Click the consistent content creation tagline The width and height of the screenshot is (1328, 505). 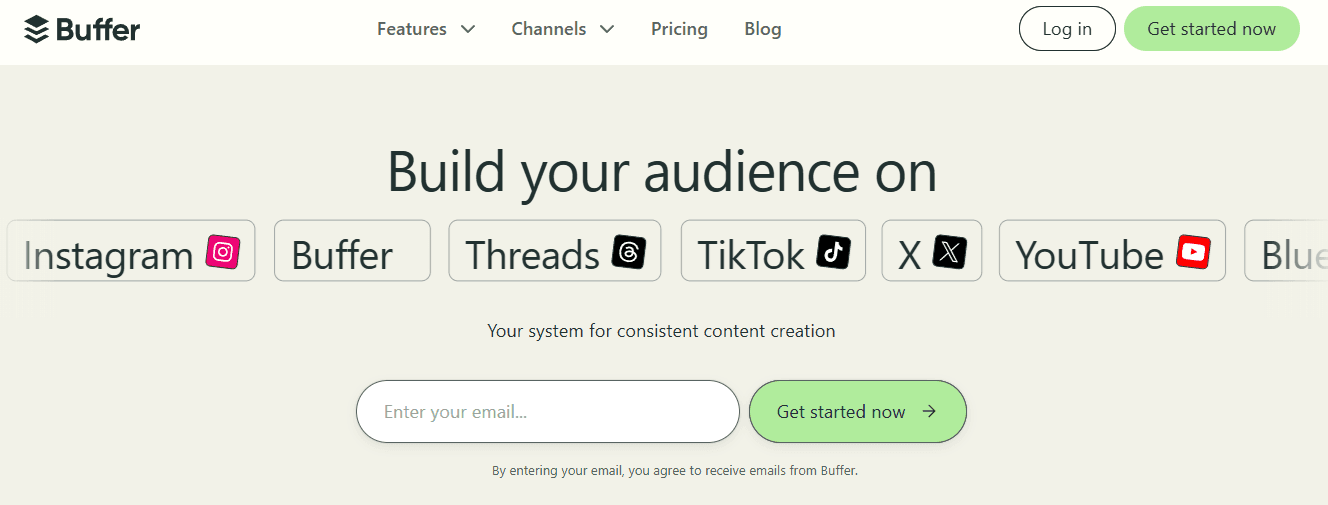point(661,330)
